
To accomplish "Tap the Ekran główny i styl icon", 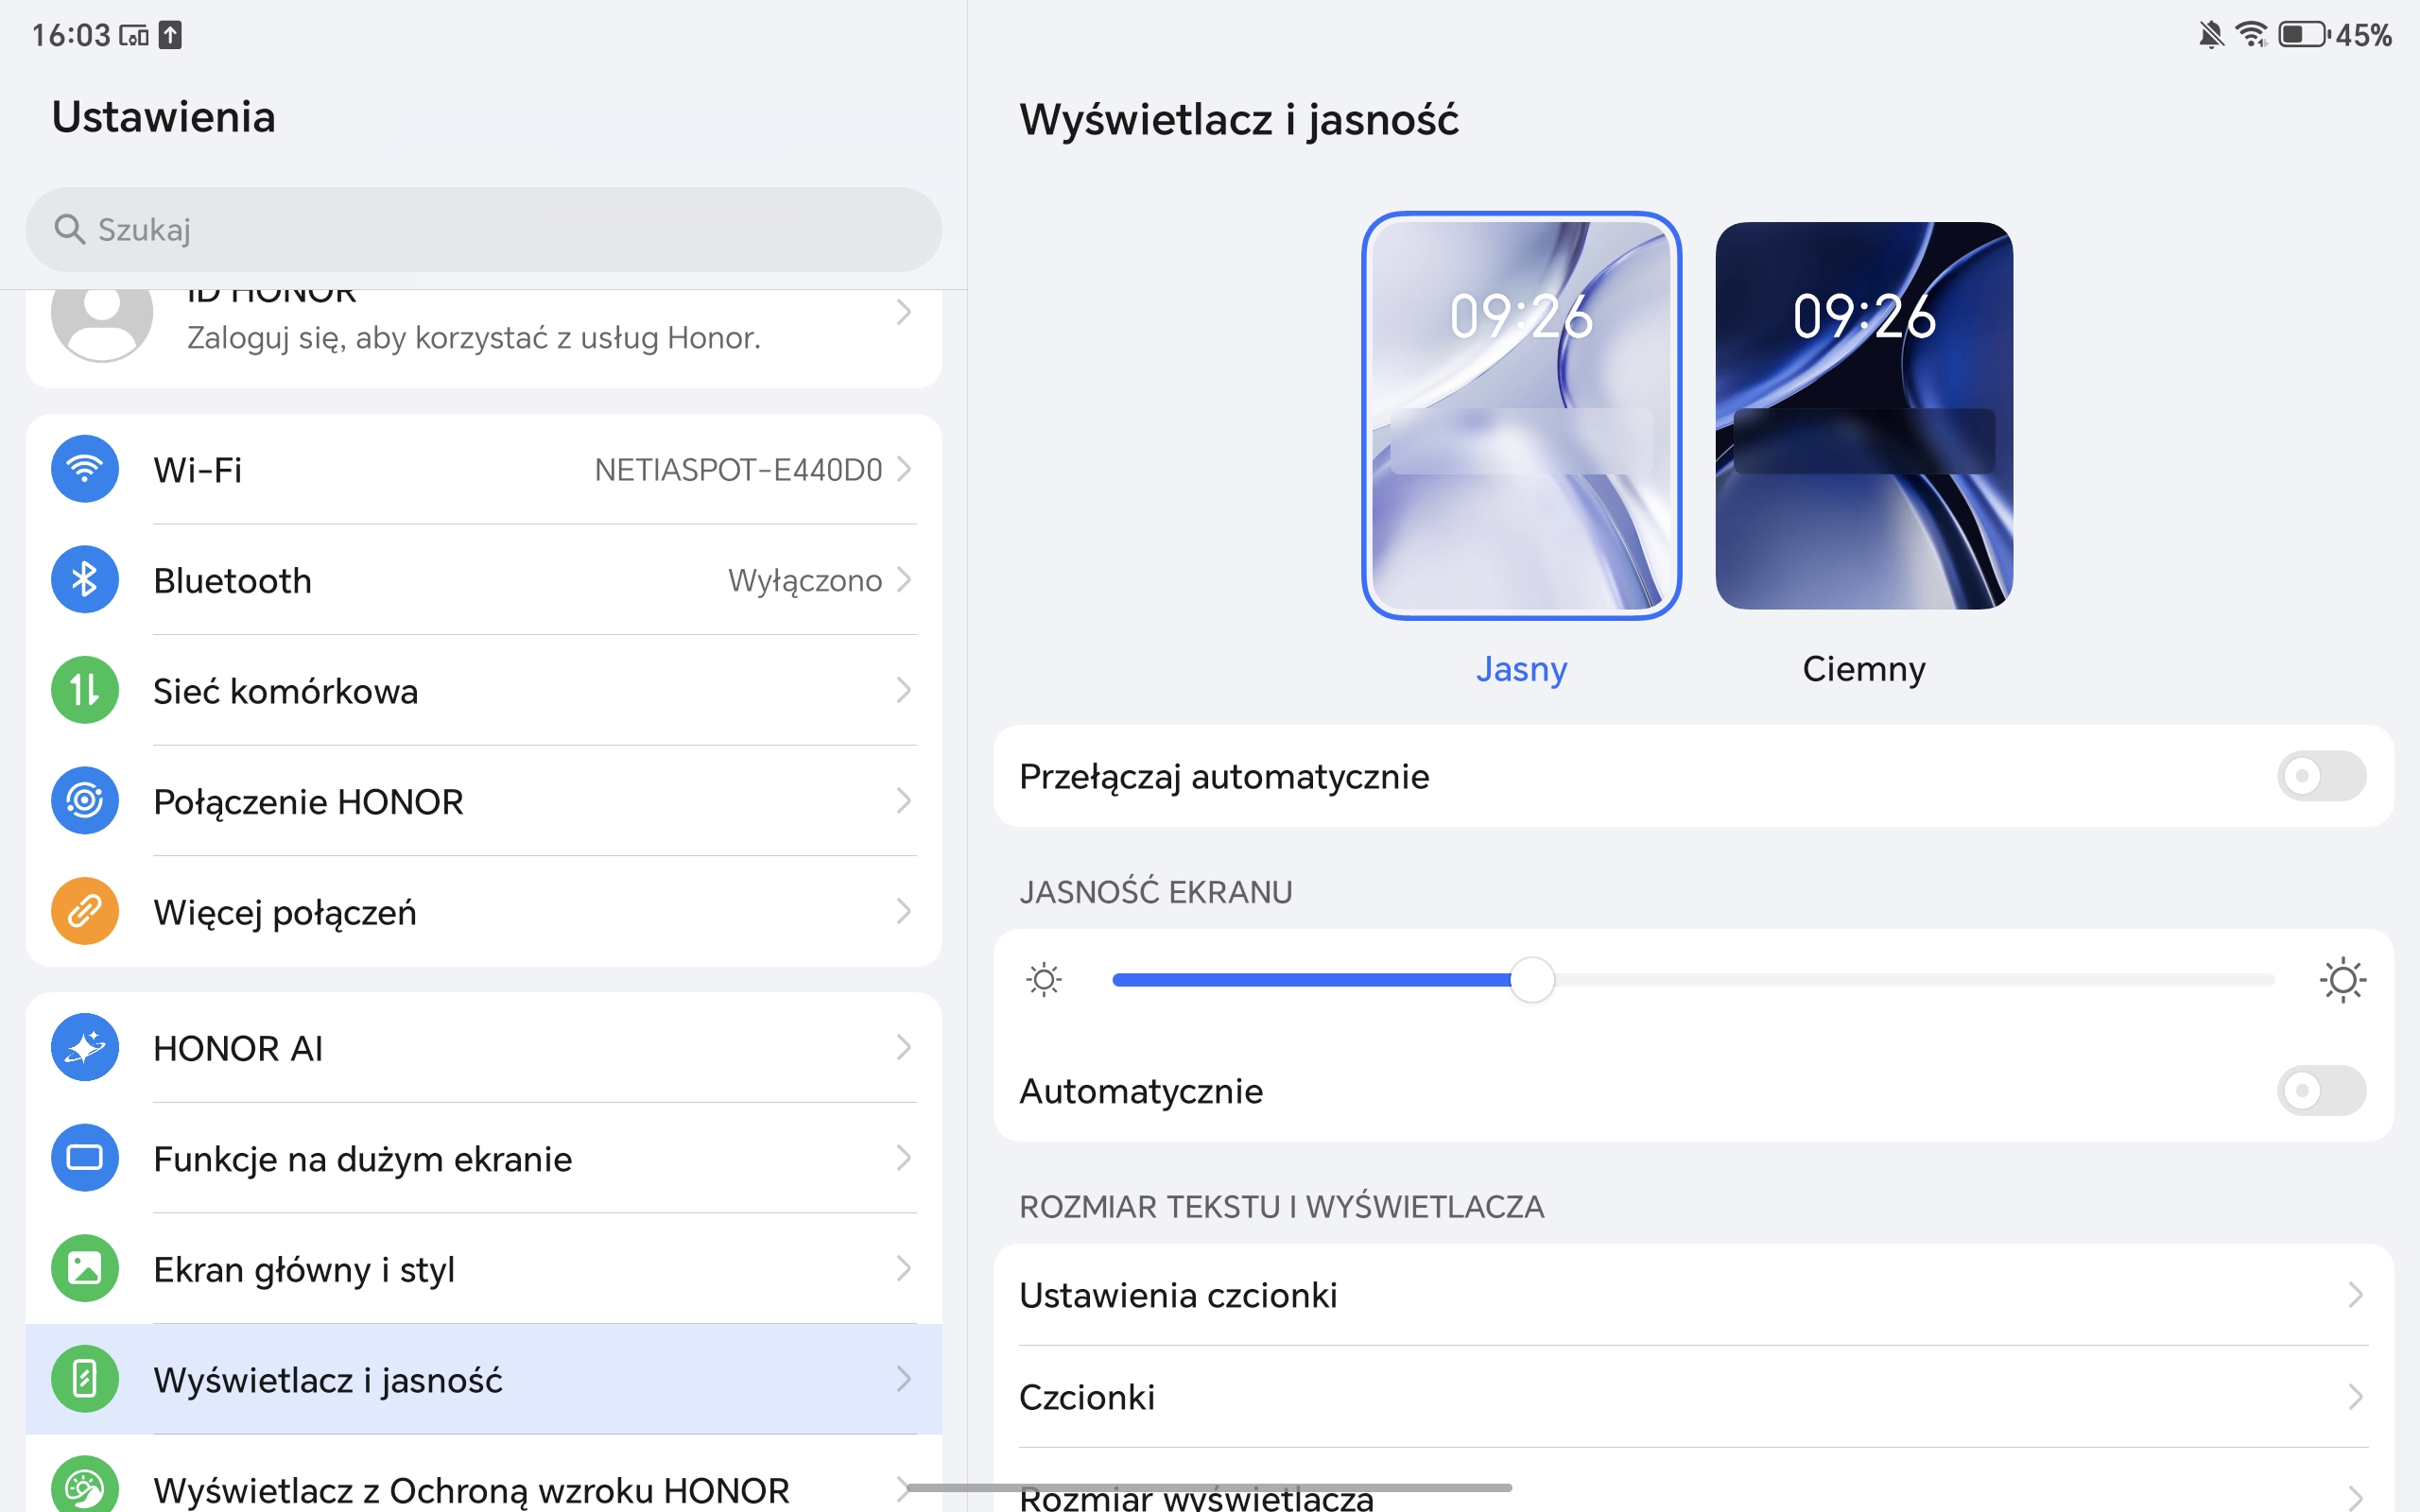I will (85, 1268).
